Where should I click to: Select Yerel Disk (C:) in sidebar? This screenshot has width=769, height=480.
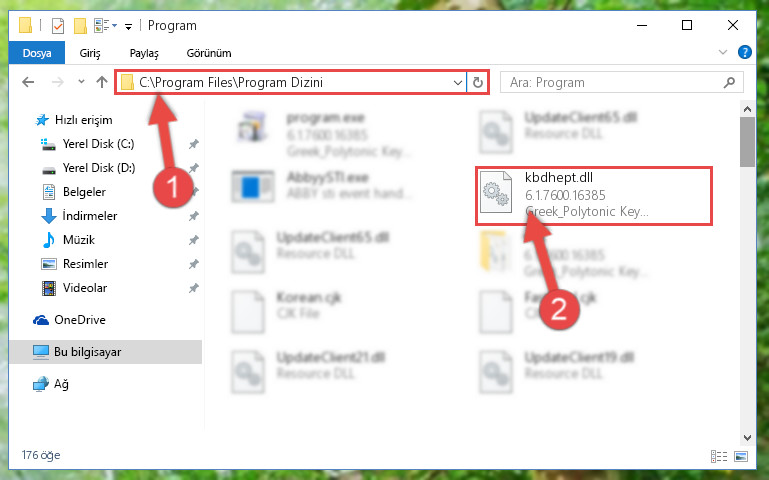(98, 144)
